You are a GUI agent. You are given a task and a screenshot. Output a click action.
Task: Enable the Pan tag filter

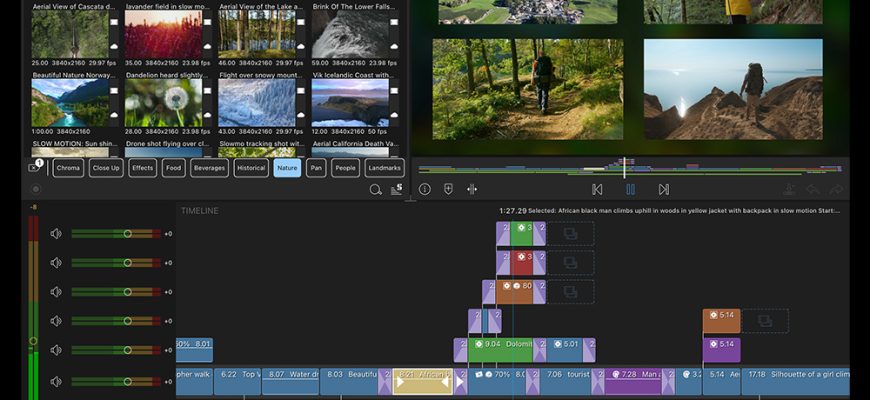pos(316,168)
